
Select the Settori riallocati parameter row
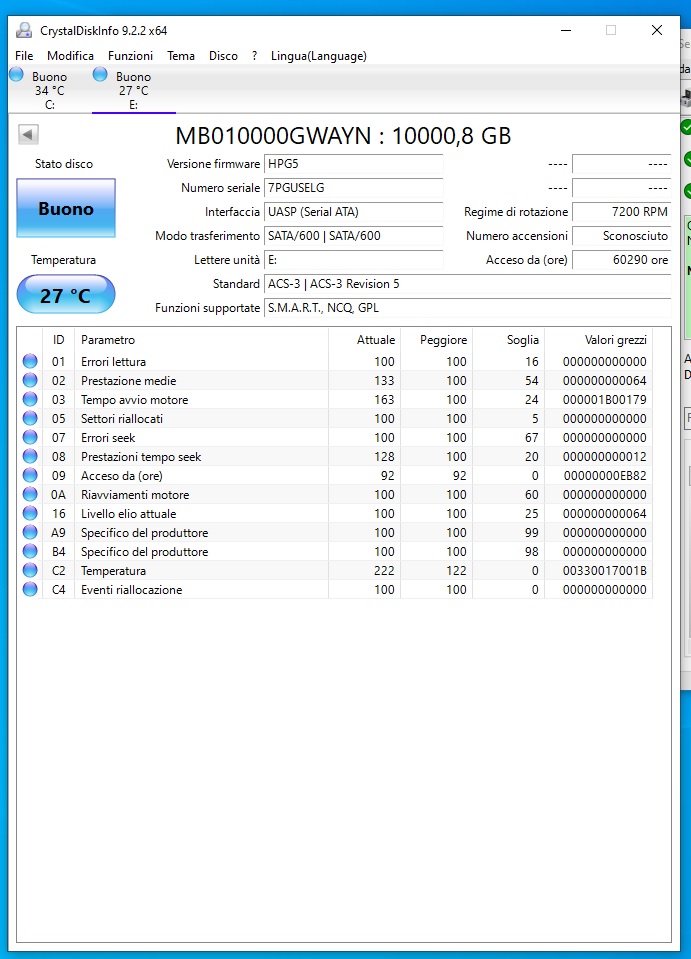(335, 418)
